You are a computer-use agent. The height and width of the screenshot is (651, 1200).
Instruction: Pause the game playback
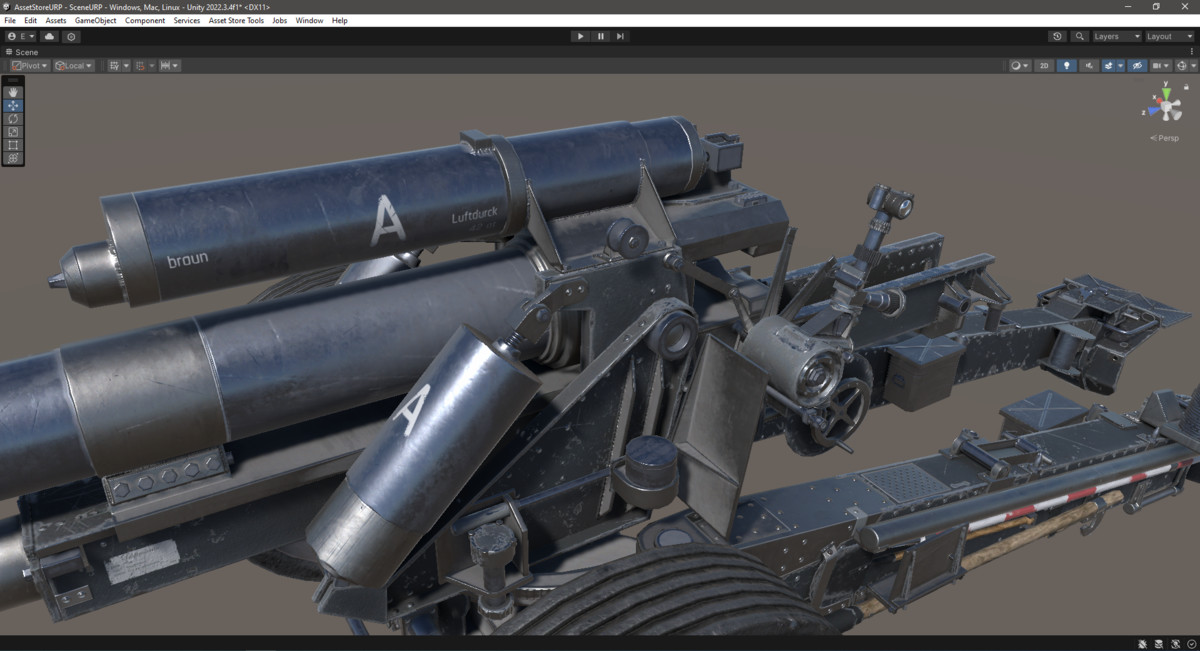601,36
